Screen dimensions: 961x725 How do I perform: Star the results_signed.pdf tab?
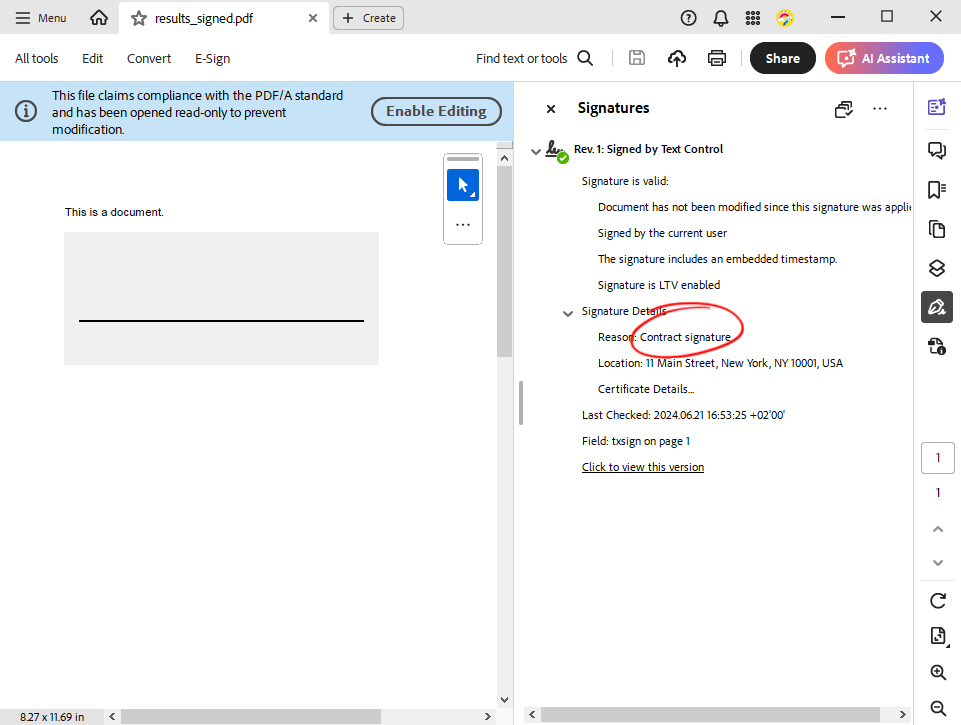pos(139,18)
